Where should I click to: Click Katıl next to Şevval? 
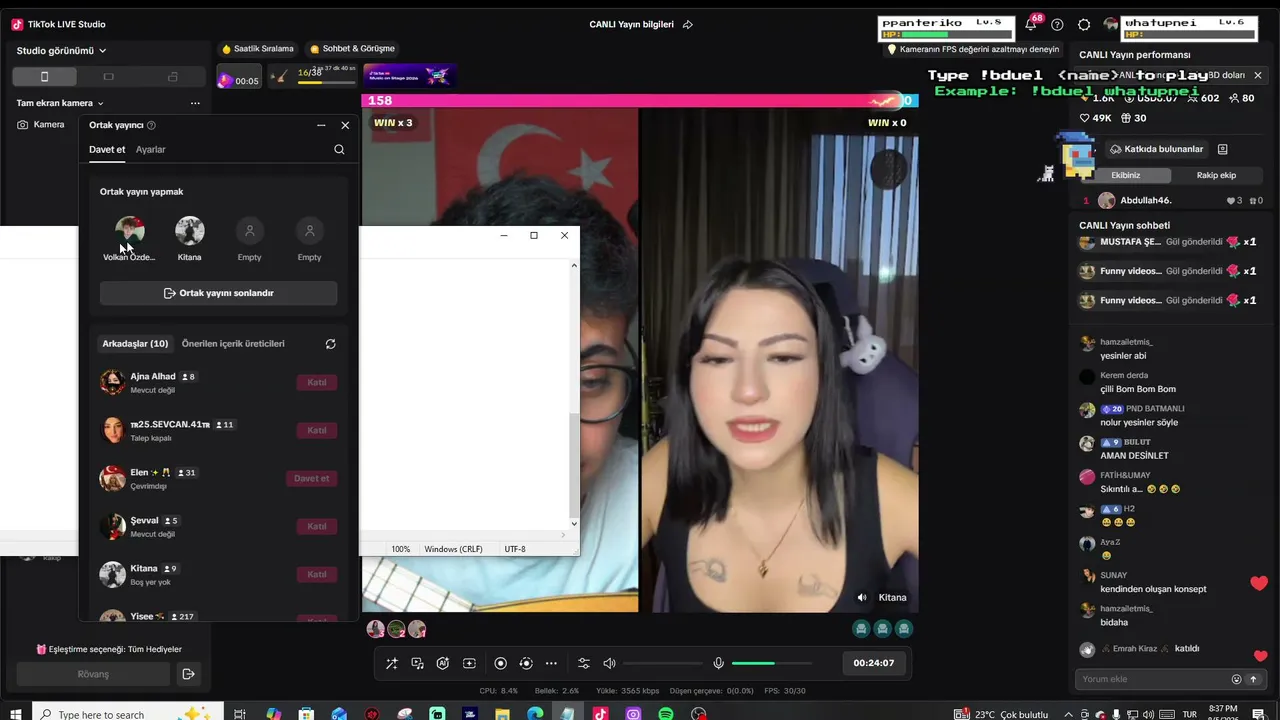tap(317, 526)
